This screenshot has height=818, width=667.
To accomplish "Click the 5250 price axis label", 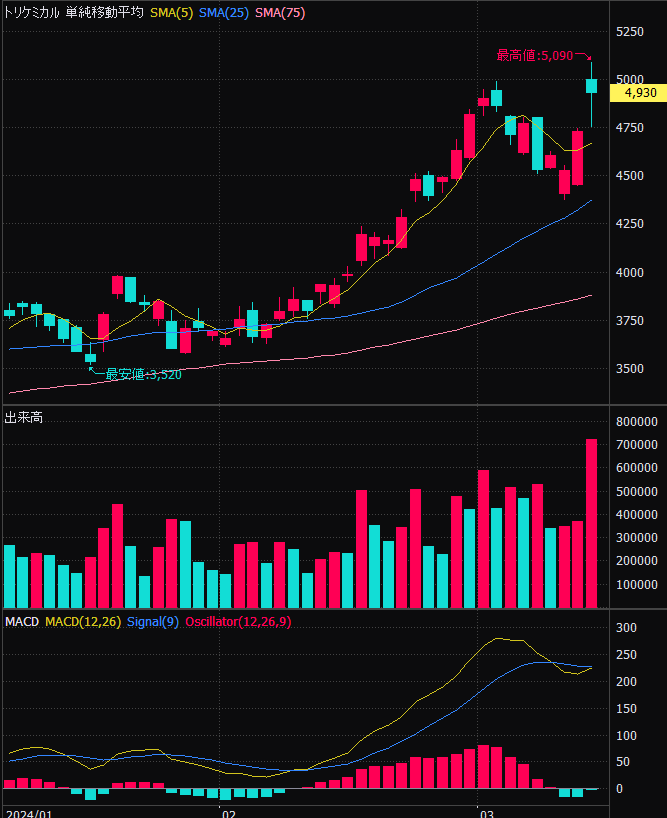I will [629, 32].
